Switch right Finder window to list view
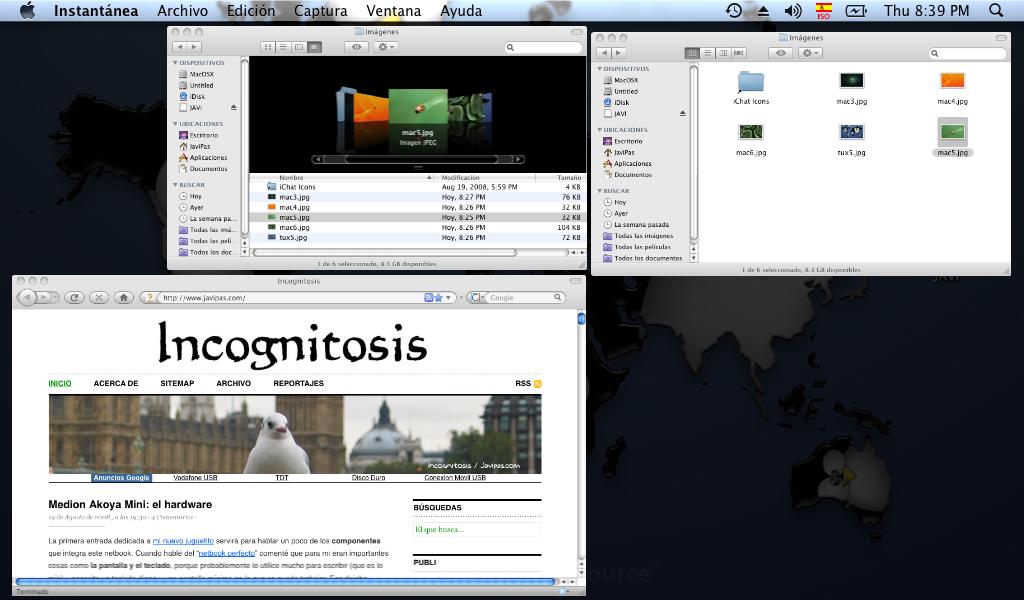 707,53
